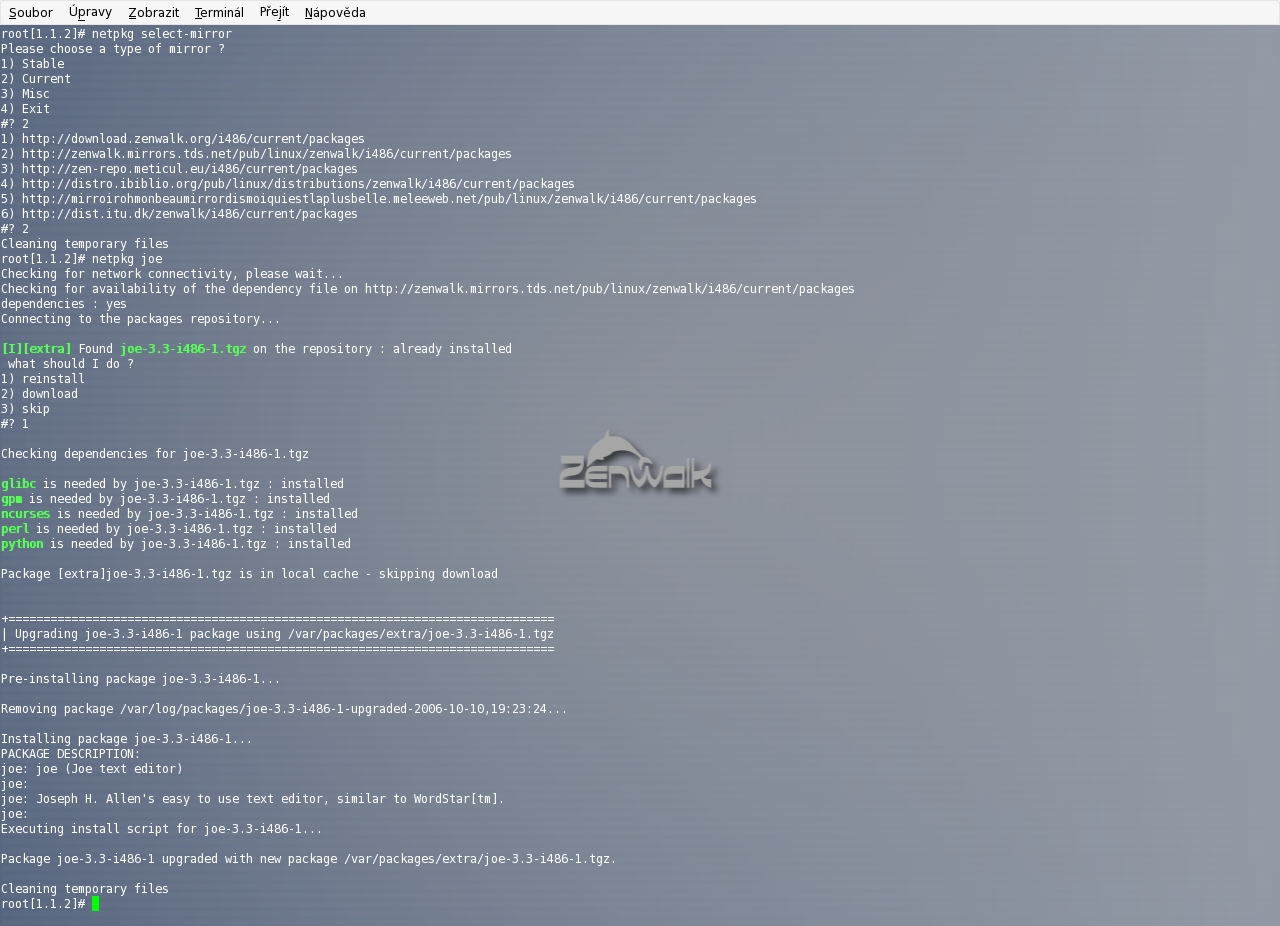Screen dimensions: 1280x926
Task: Click the green terminal cursor at the prompt
Action: pos(95,904)
